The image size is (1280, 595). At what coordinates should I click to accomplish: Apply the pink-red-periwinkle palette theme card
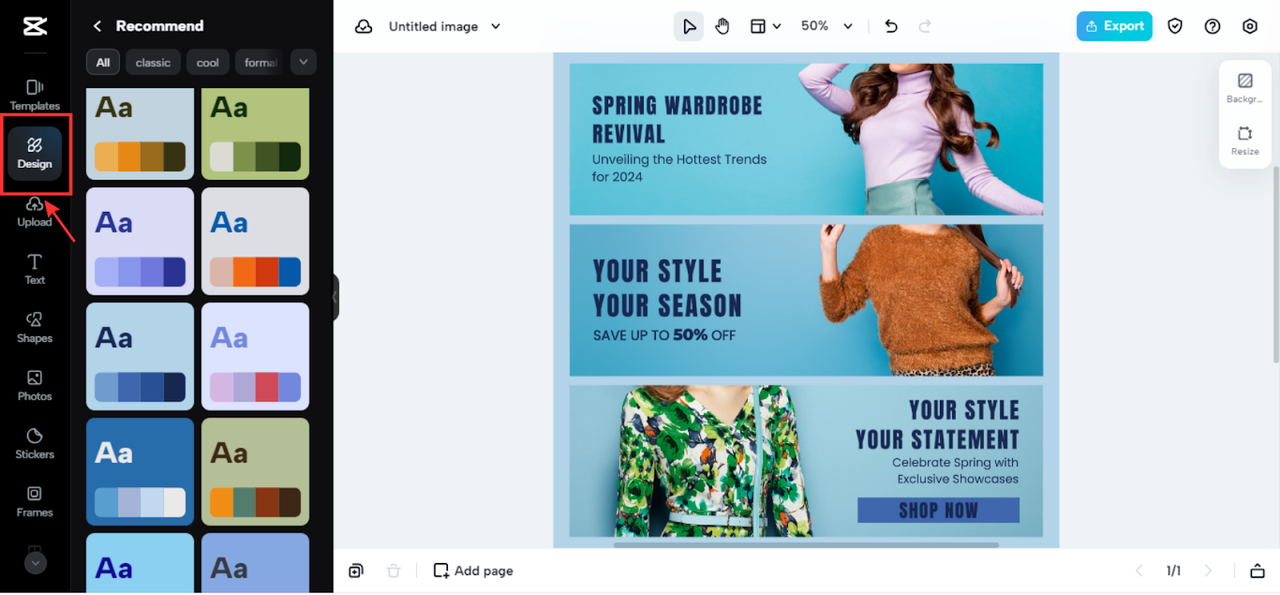pos(255,356)
